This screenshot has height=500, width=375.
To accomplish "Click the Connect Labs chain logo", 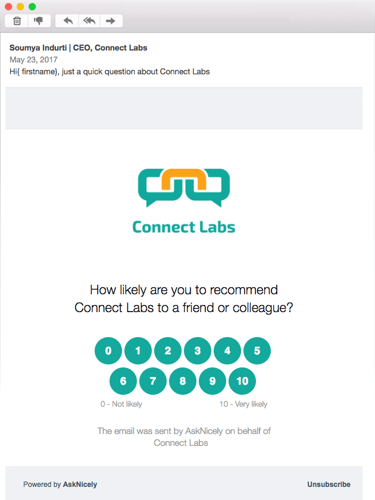I will pyautogui.click(x=184, y=188).
